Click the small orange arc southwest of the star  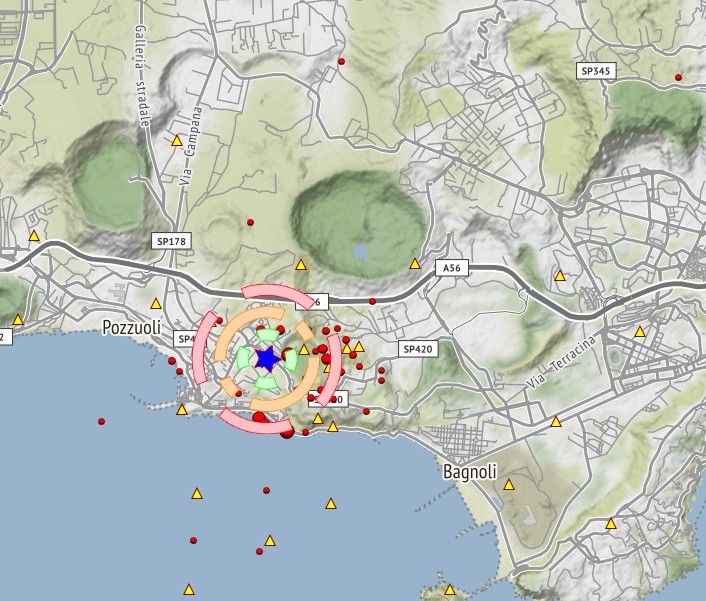[x=231, y=387]
